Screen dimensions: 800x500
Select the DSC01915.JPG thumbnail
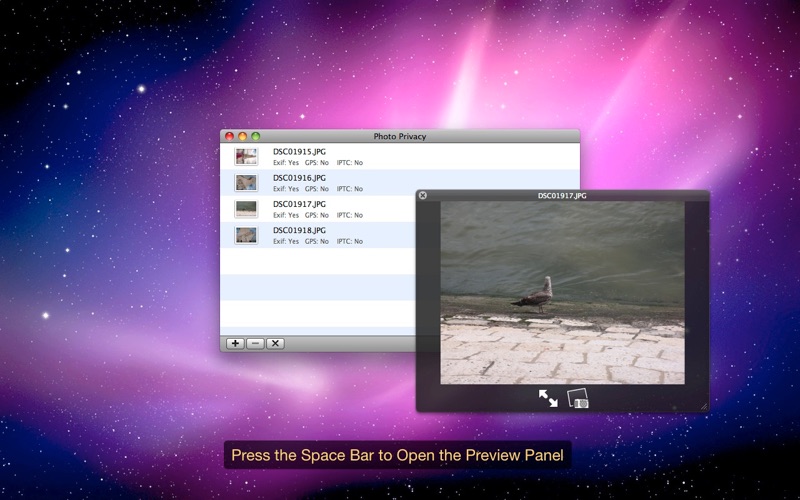pyautogui.click(x=246, y=157)
